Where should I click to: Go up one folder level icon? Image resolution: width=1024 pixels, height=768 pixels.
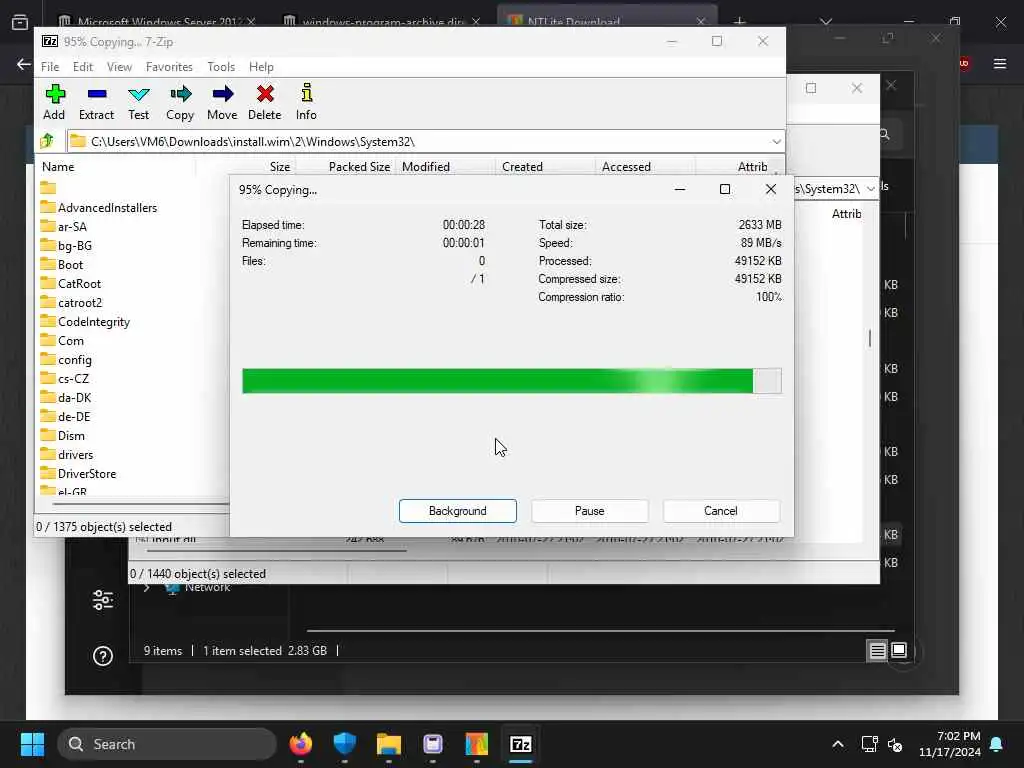click(x=47, y=141)
